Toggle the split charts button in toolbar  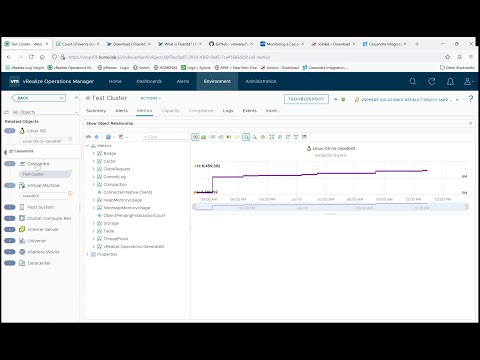195,137
